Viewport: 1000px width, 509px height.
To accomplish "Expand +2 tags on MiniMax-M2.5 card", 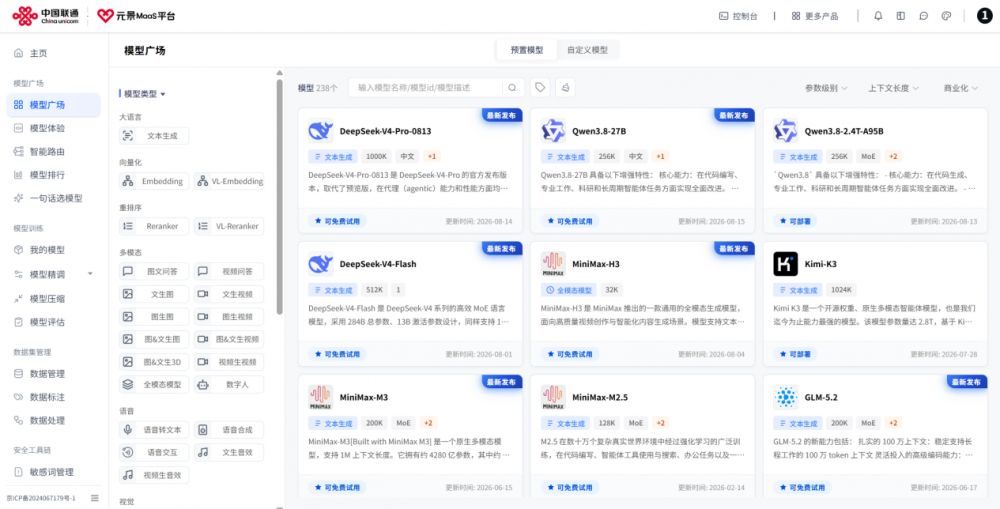I will pyautogui.click(x=660, y=423).
